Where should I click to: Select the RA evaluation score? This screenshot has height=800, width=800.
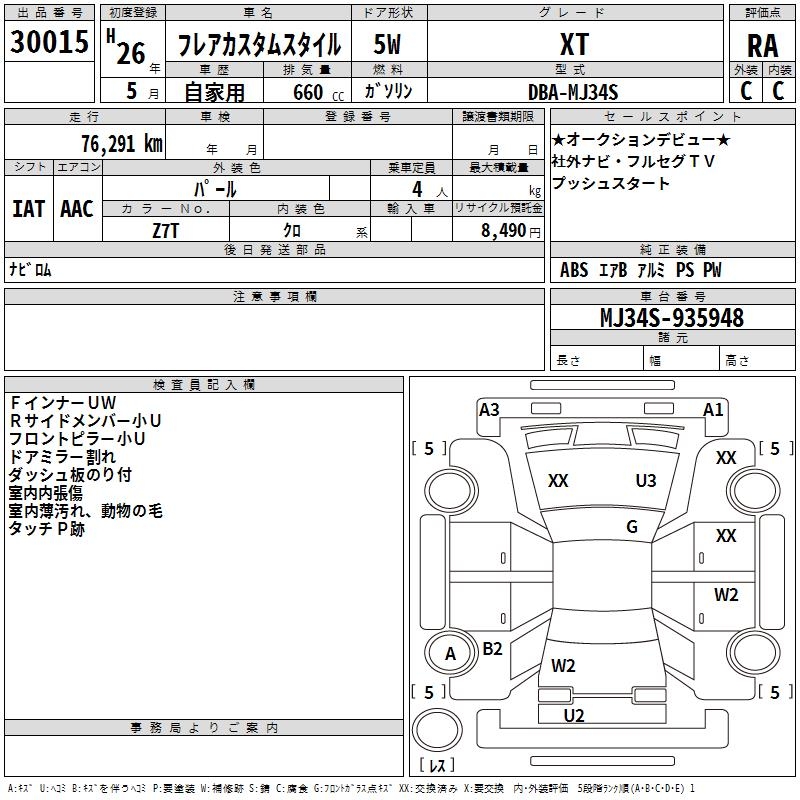pos(762,45)
